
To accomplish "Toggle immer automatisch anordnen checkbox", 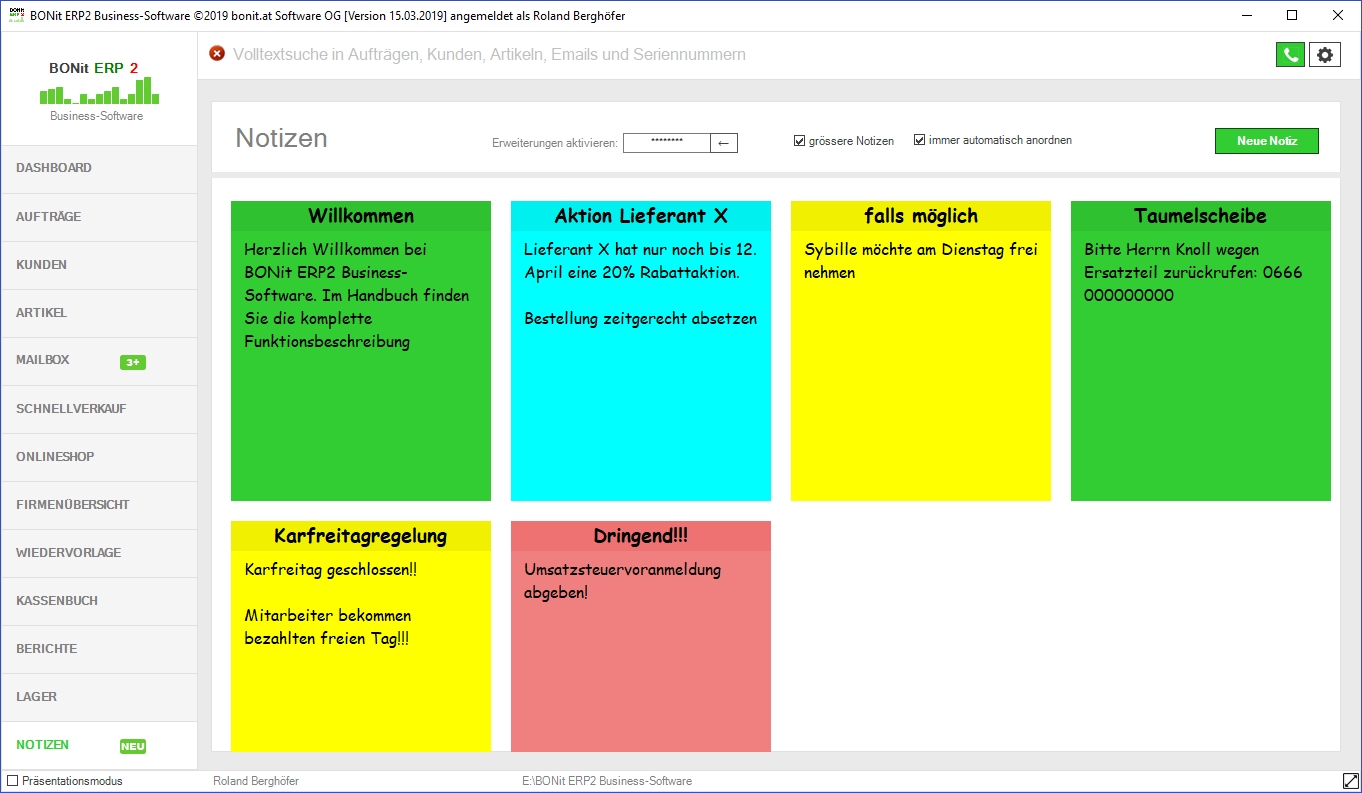I will click(x=919, y=140).
